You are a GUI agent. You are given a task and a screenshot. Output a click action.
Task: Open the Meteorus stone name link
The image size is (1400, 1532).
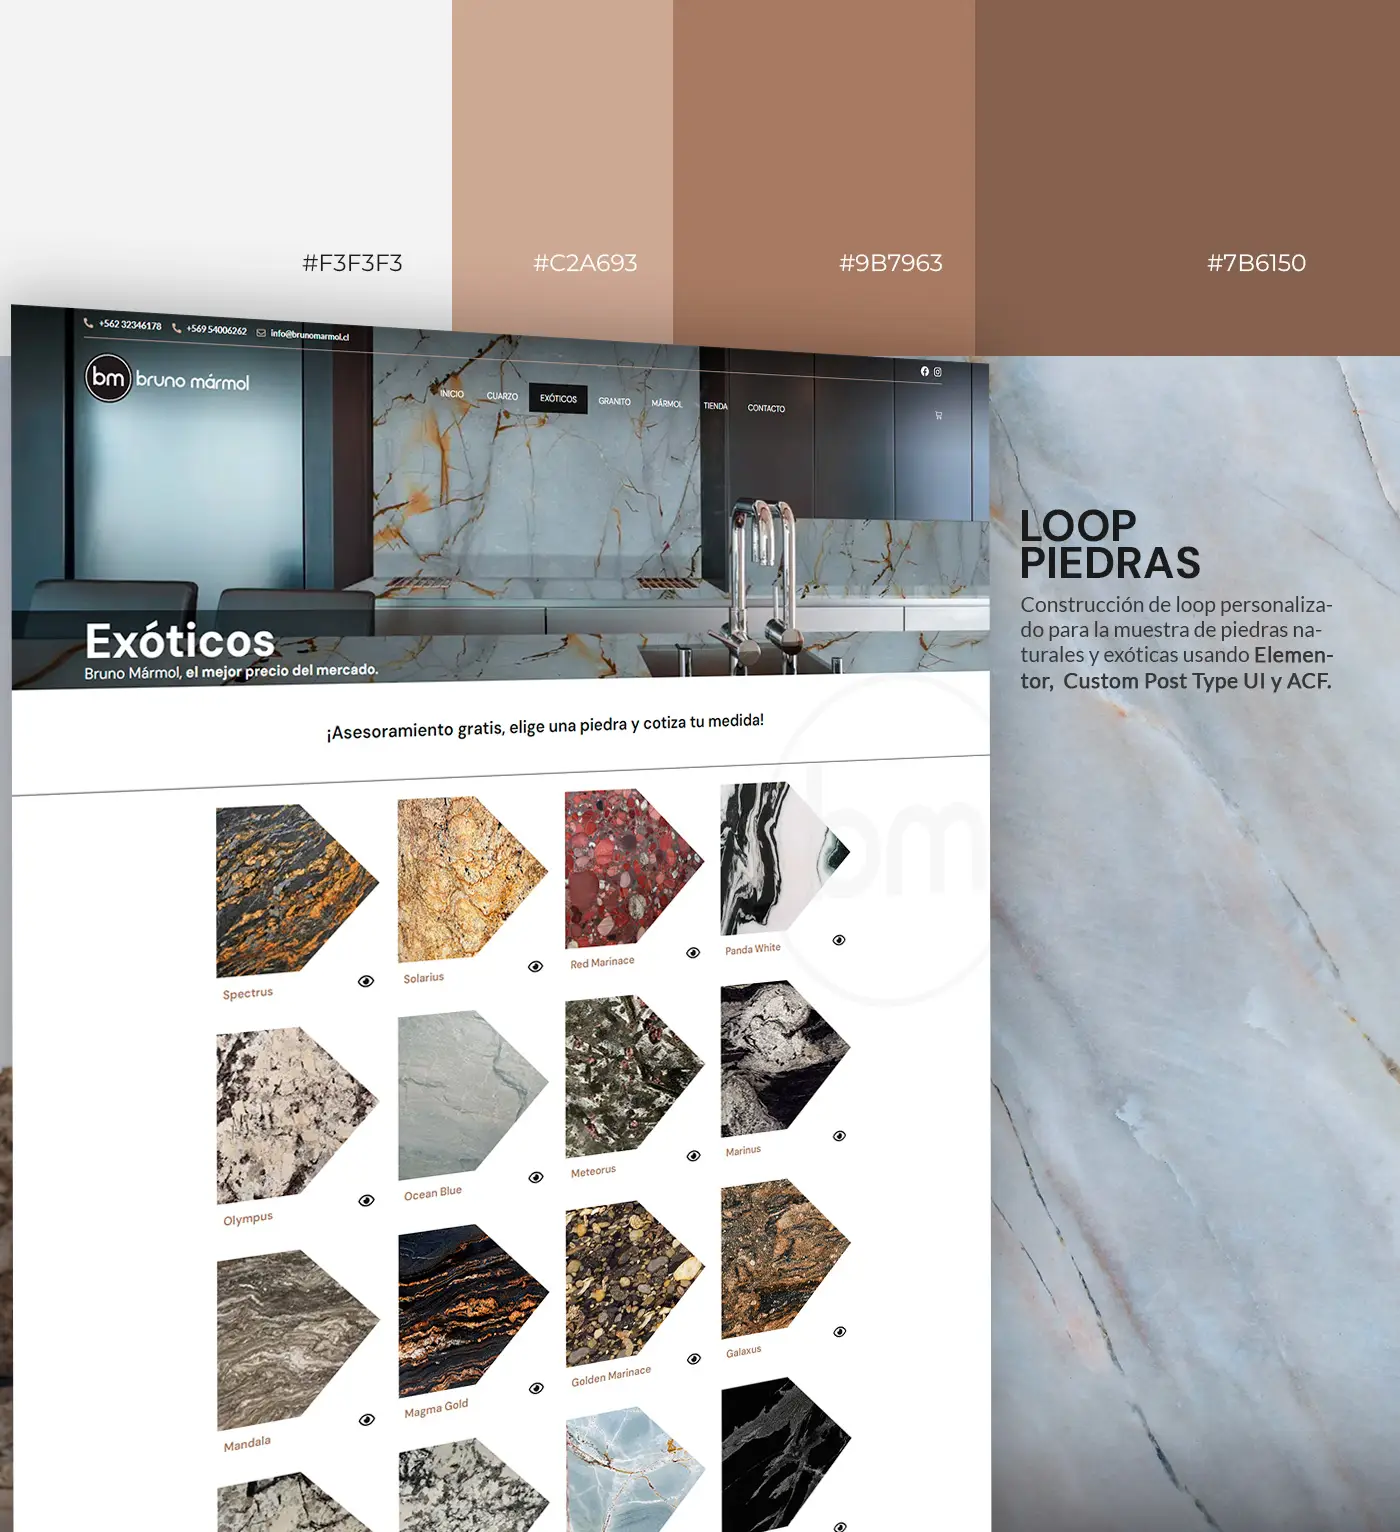coord(593,1171)
